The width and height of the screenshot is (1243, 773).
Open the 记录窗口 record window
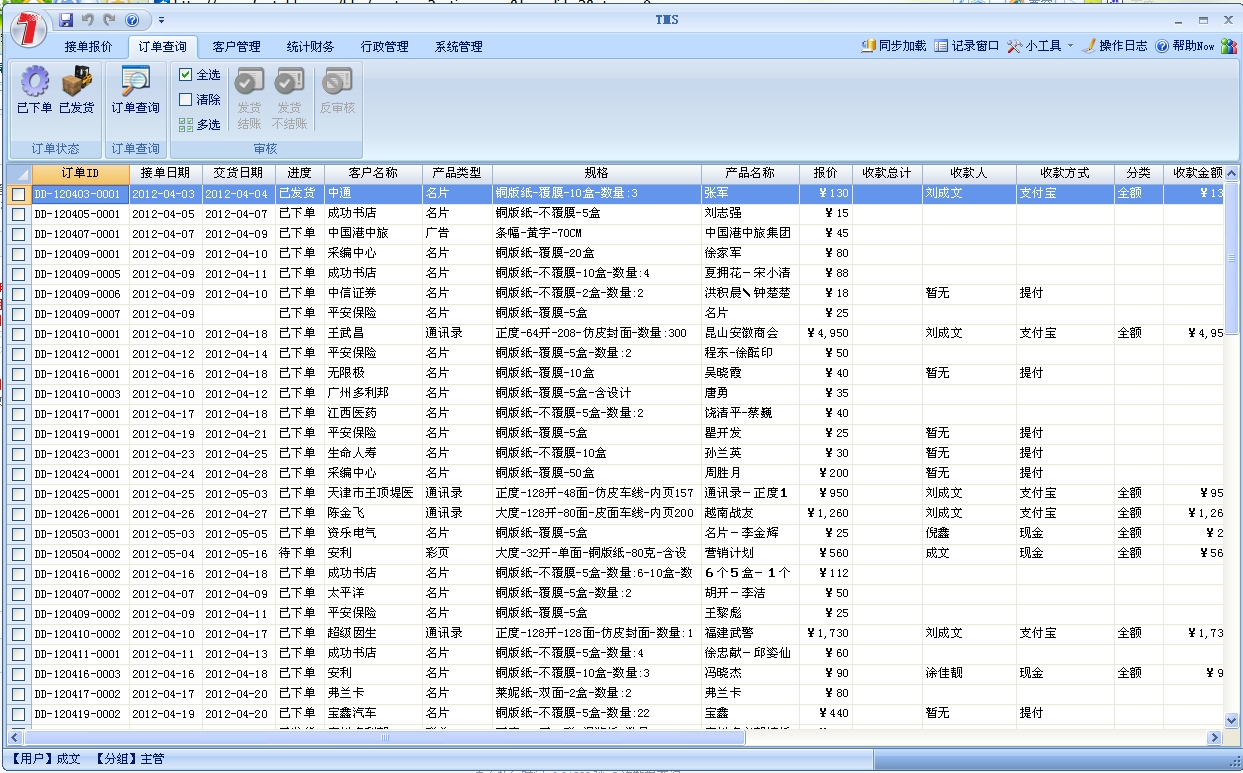coord(966,46)
